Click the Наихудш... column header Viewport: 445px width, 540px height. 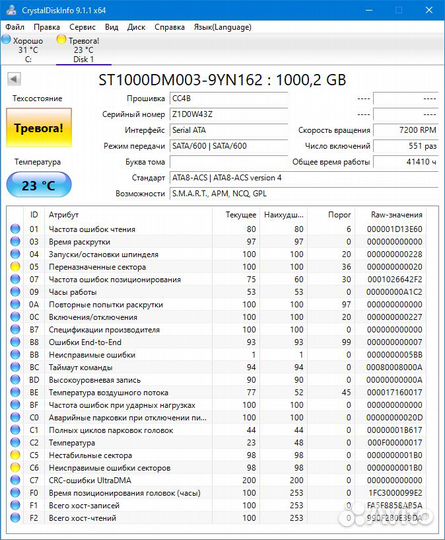283,215
